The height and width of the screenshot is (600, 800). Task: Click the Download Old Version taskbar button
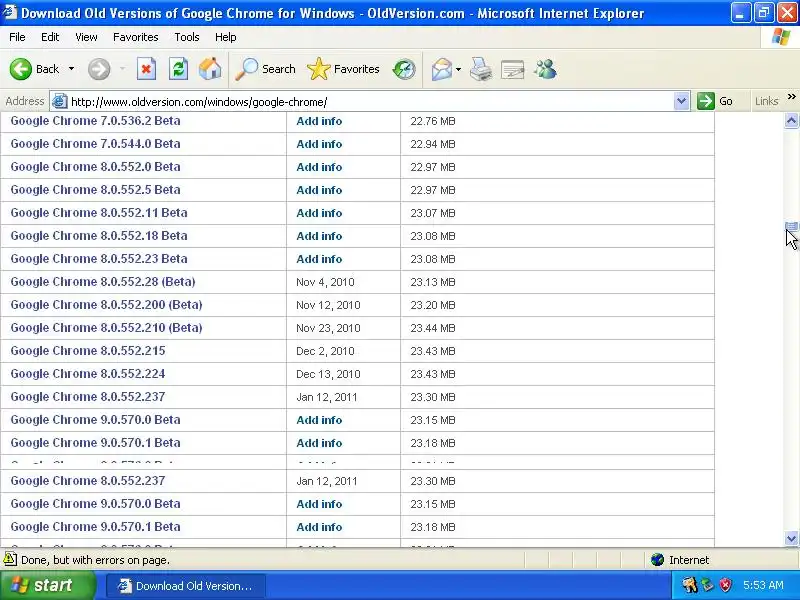pyautogui.click(x=186, y=586)
